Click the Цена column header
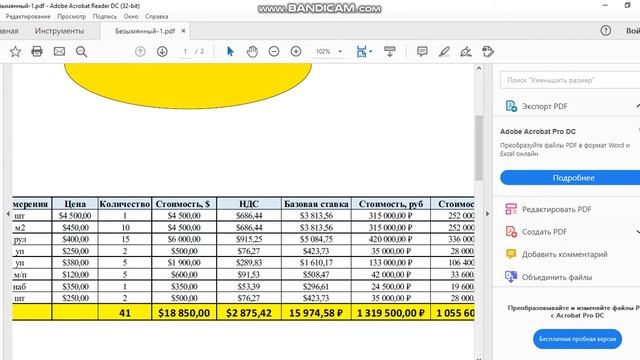 pyautogui.click(x=75, y=204)
